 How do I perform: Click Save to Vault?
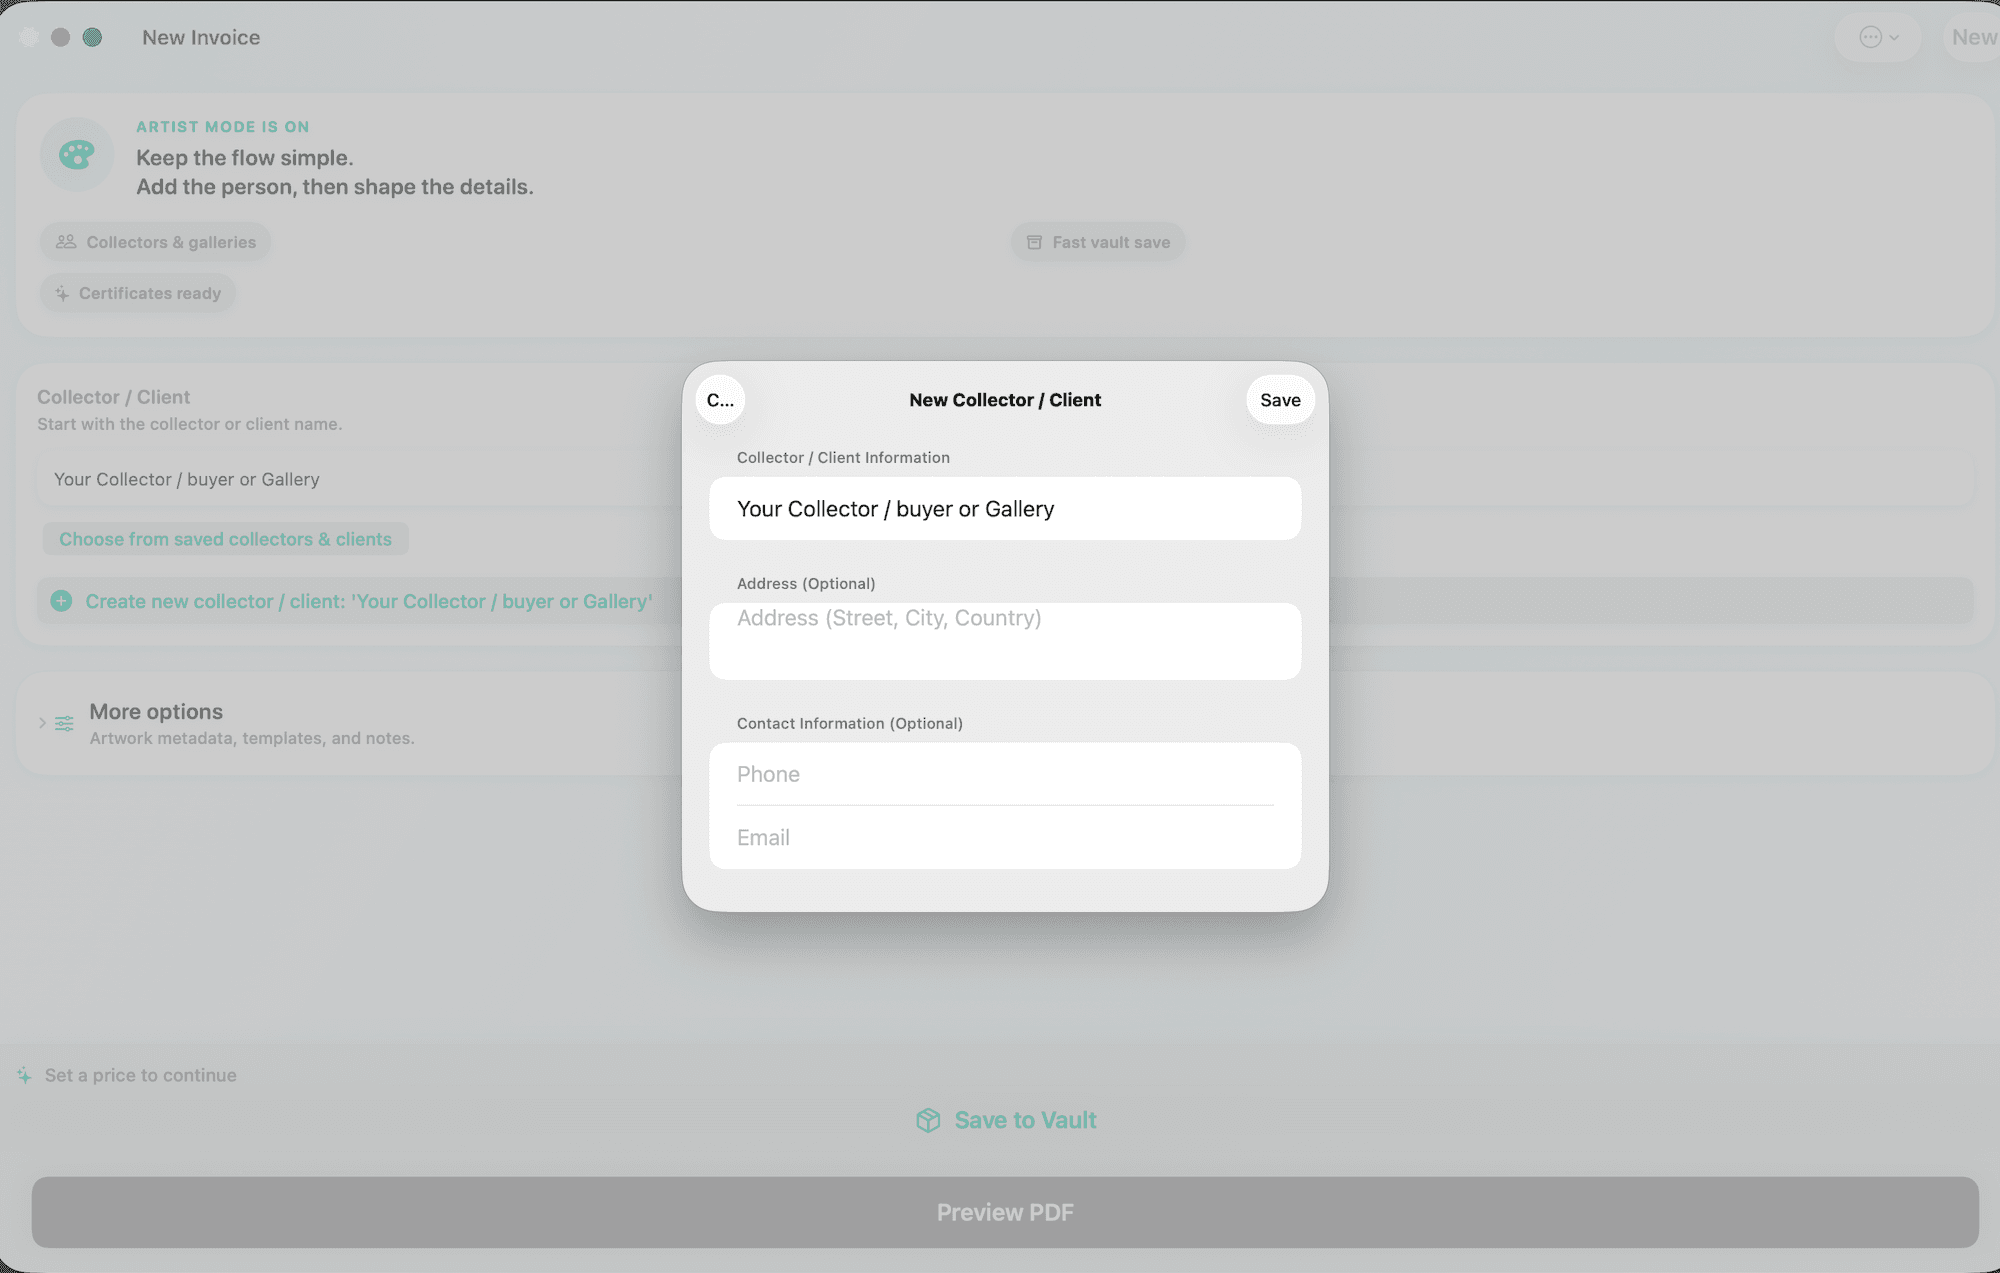1006,1120
